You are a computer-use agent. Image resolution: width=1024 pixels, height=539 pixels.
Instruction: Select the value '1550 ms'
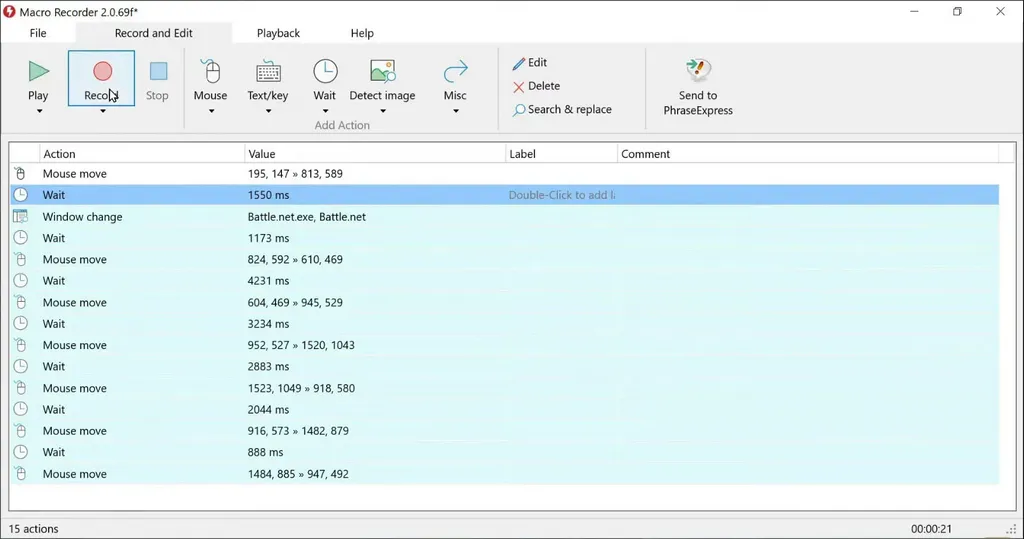[268, 195]
